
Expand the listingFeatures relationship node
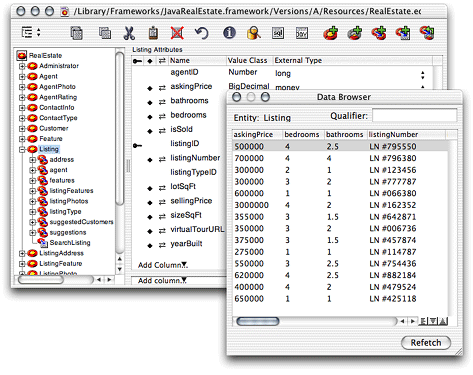click(32, 191)
